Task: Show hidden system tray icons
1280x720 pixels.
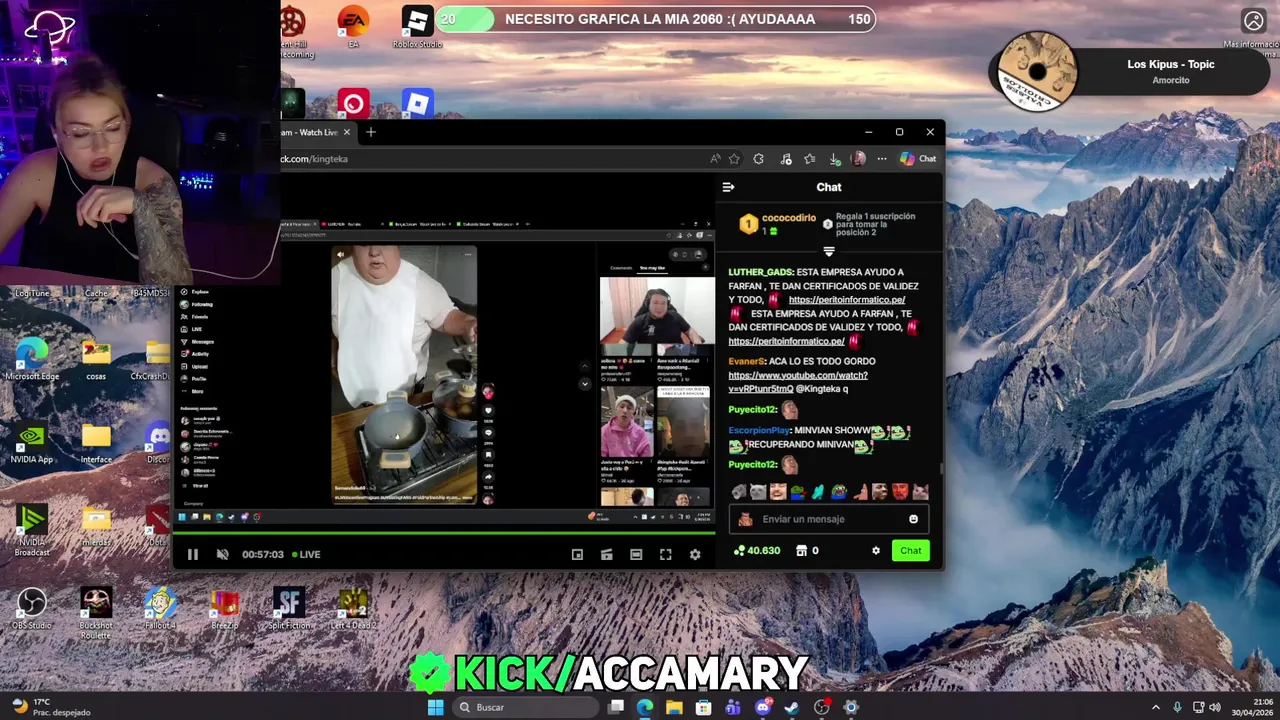Action: (x=1156, y=707)
